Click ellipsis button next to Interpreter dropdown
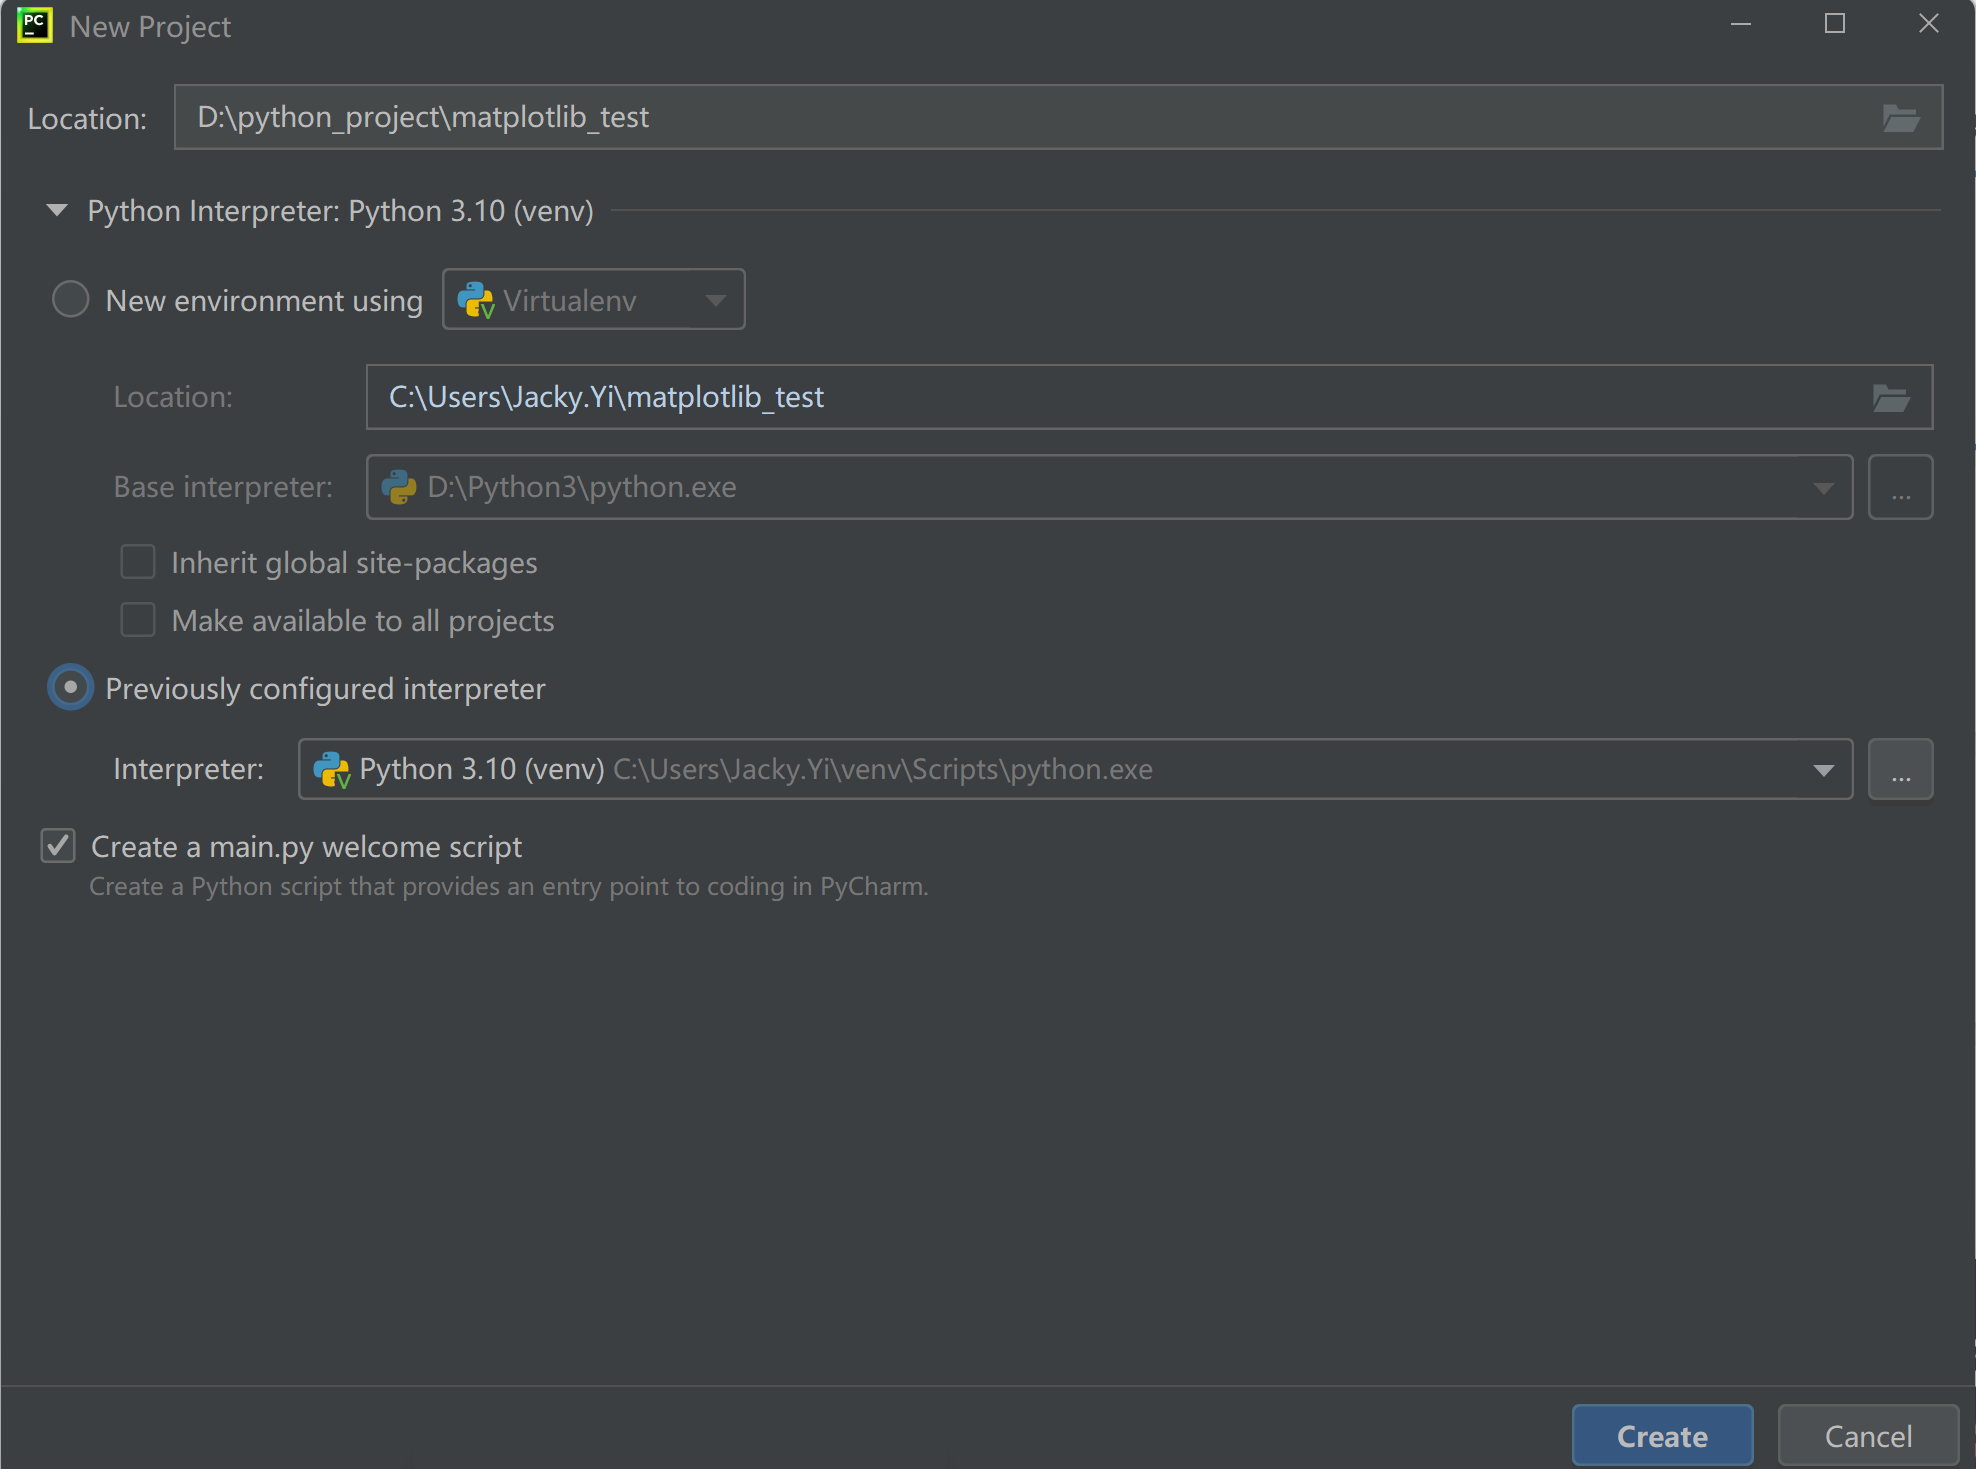The height and width of the screenshot is (1469, 1976). 1900,770
